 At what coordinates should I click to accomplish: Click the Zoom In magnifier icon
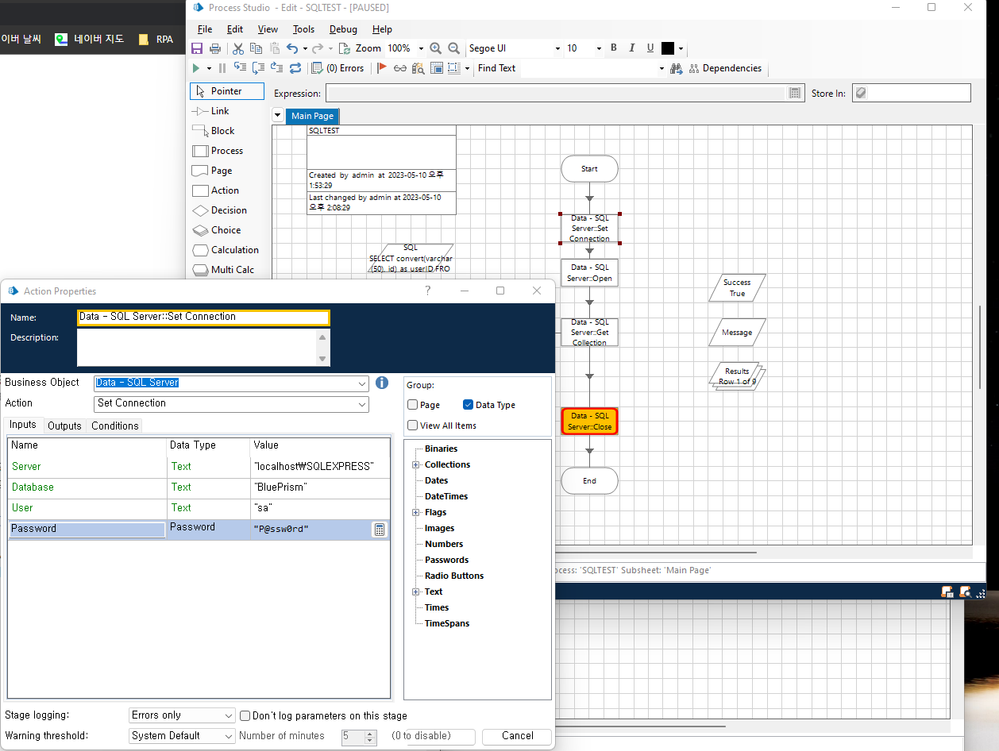coord(435,48)
